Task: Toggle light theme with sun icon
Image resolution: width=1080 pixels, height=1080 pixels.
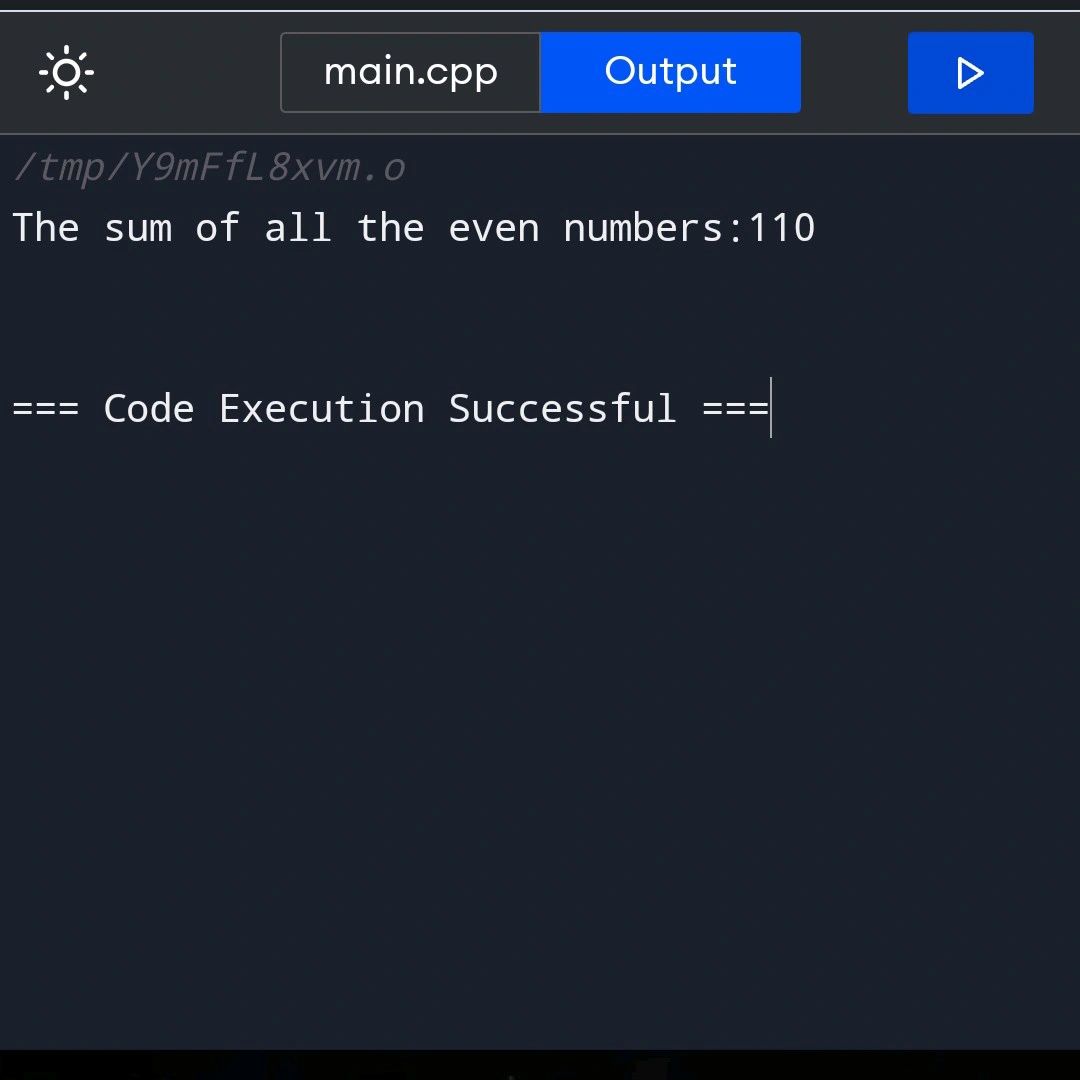Action: [66, 72]
